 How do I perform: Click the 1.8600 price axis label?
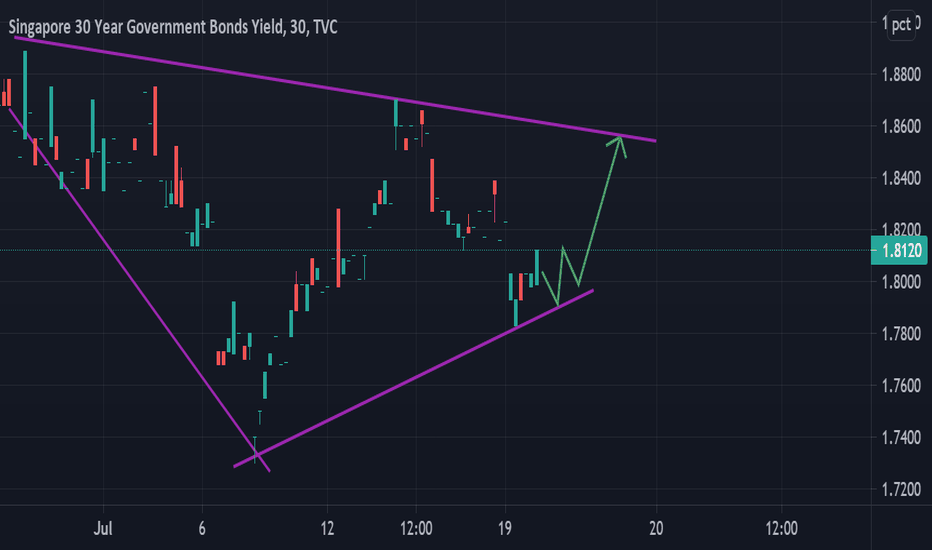[901, 127]
